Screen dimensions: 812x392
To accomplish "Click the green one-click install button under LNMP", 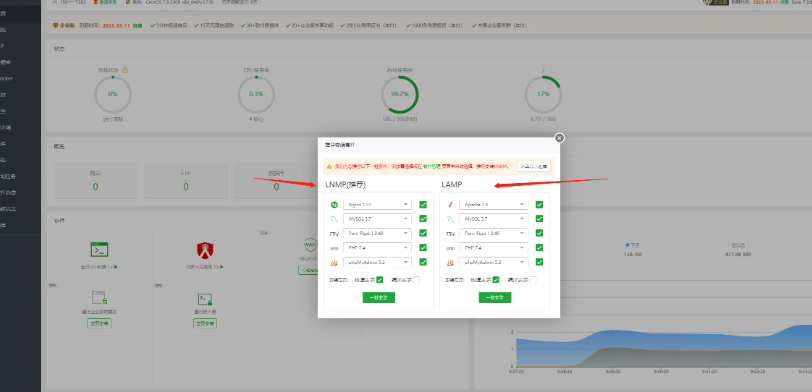I will pos(379,297).
